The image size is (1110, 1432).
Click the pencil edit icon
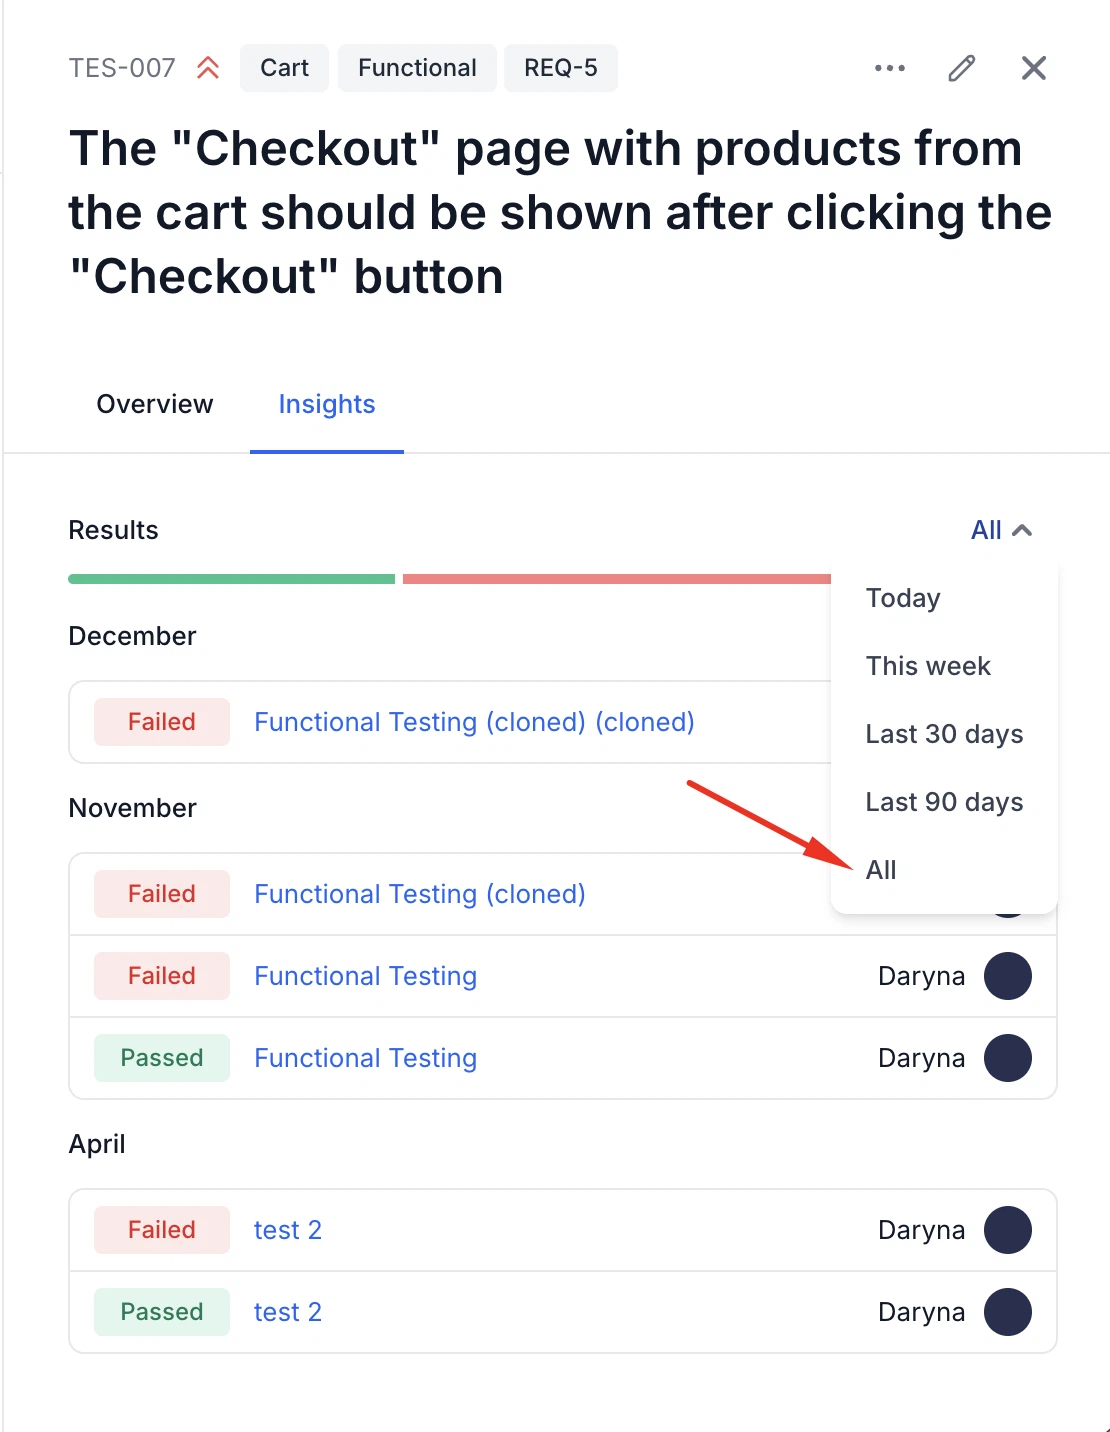tap(961, 68)
